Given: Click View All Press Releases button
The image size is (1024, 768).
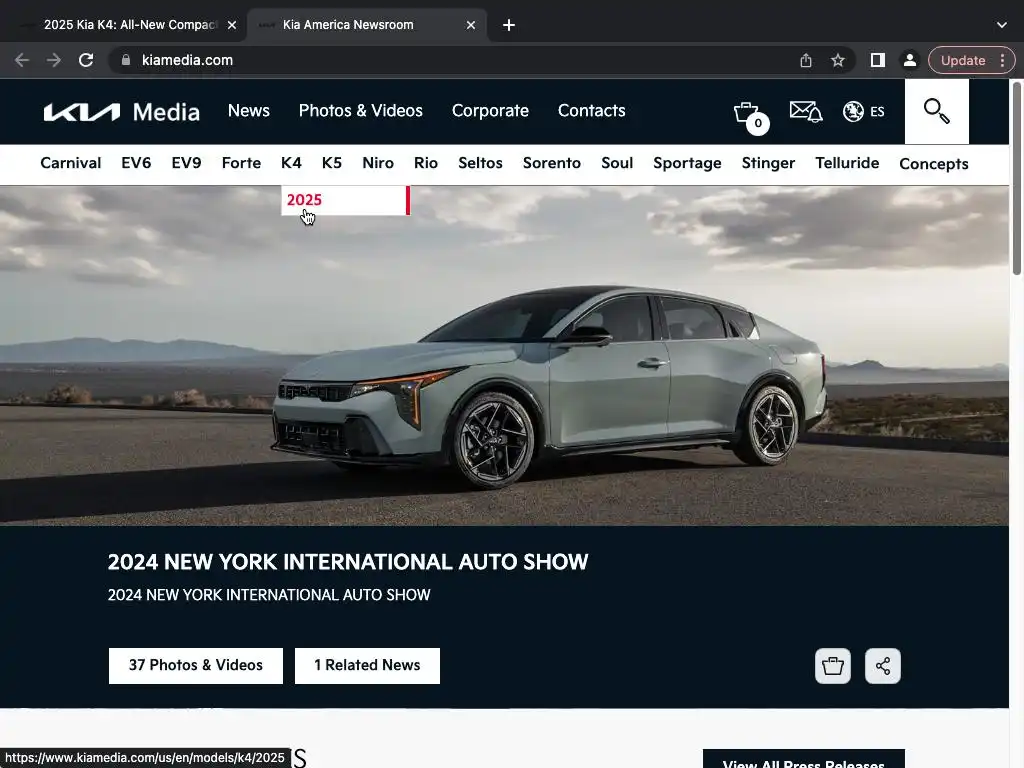Looking at the screenshot, I should [x=803, y=760].
